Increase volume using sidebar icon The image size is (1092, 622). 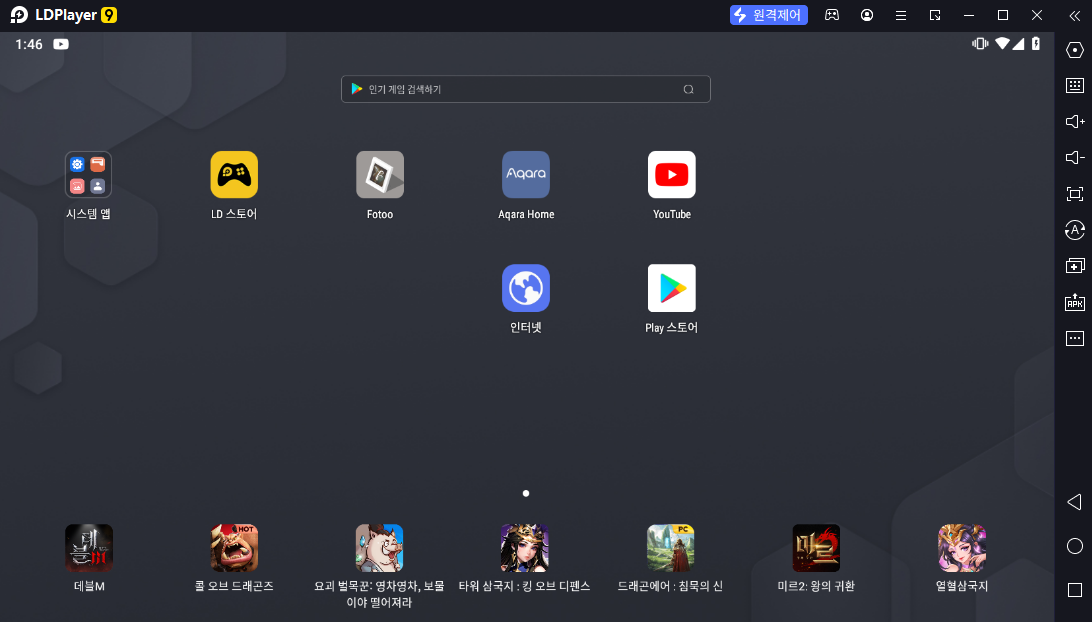pos(1075,121)
